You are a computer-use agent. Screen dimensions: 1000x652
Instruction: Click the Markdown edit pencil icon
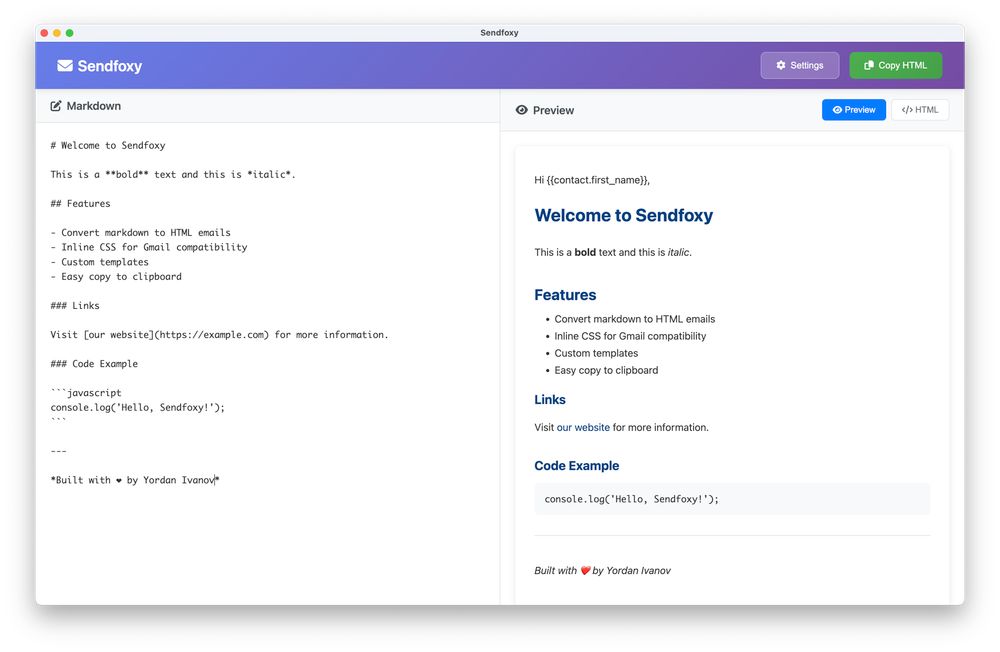tap(56, 106)
